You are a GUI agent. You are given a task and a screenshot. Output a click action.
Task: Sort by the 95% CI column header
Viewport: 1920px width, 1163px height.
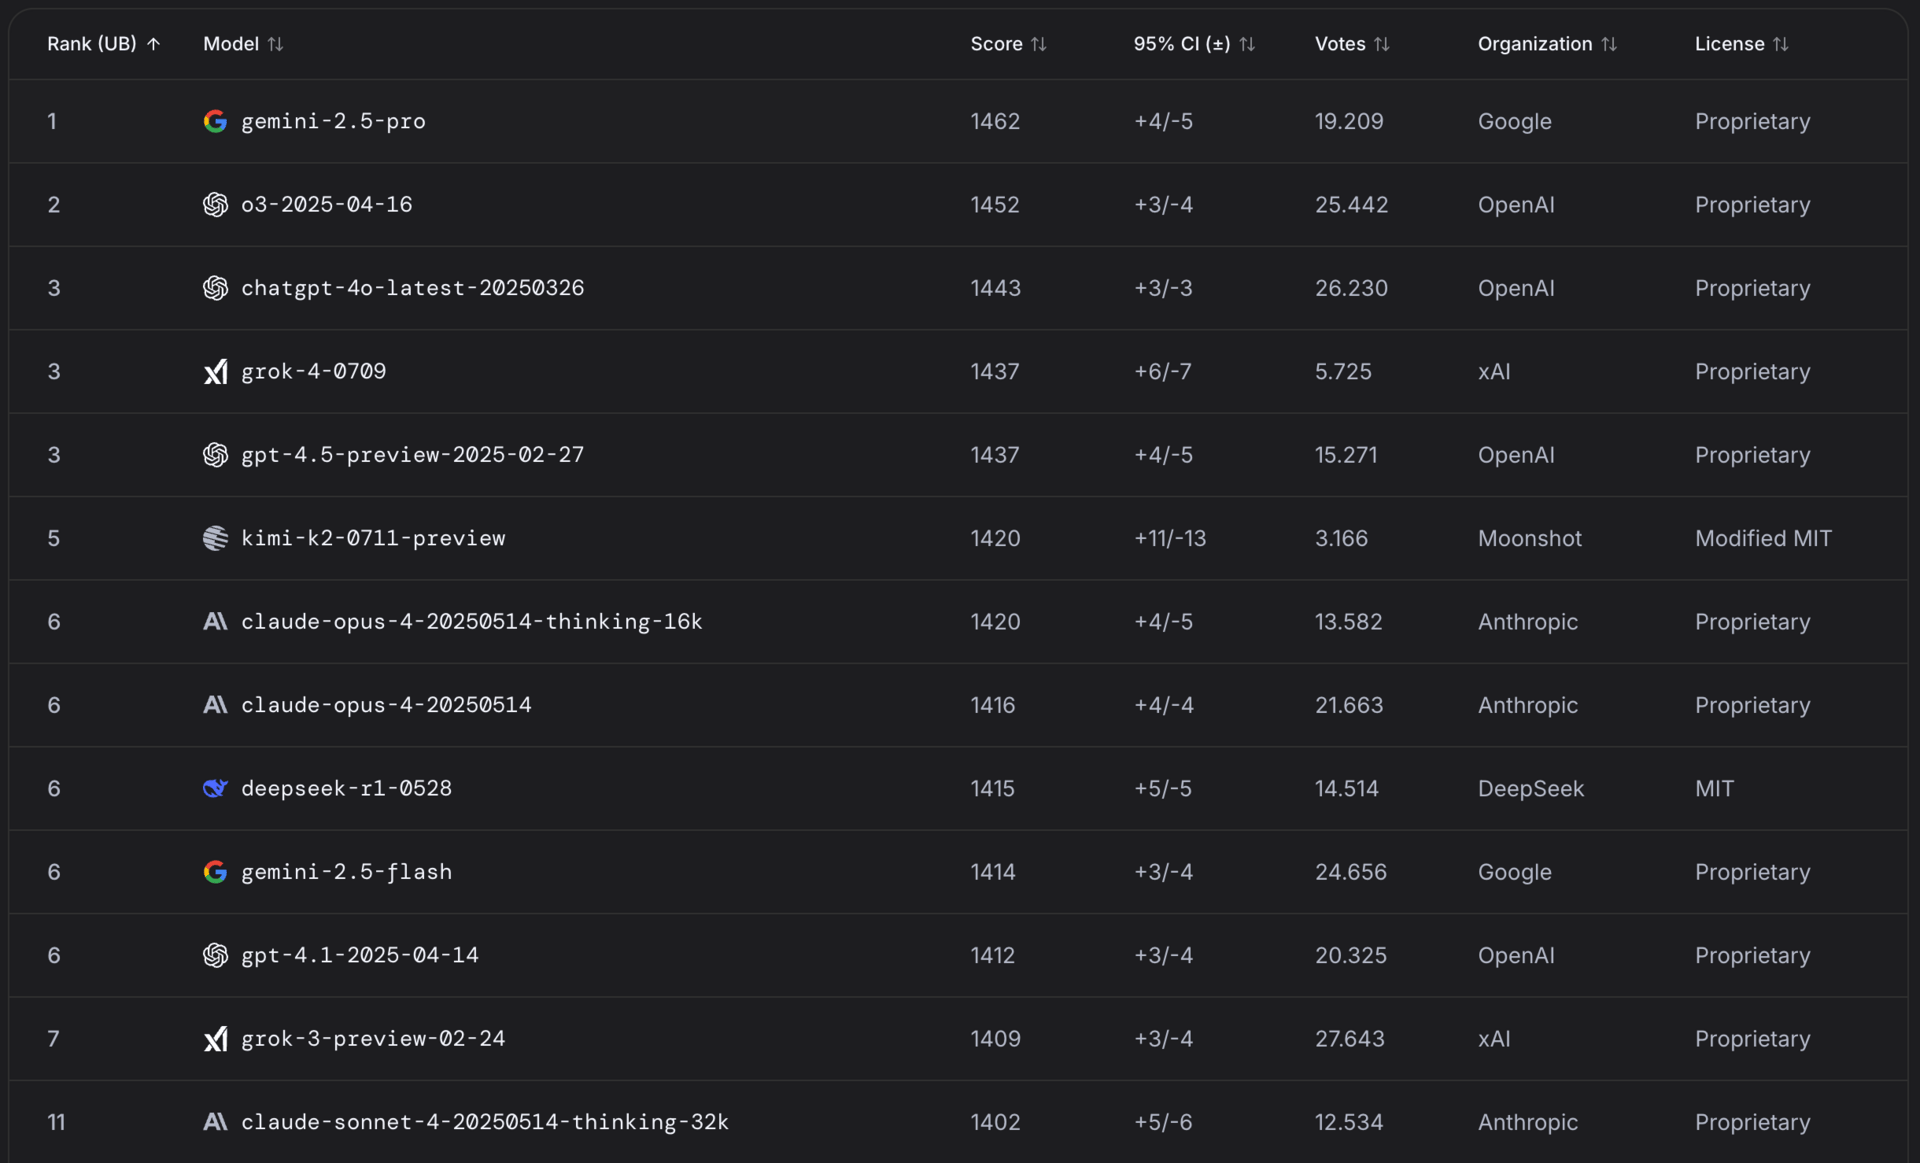click(1194, 44)
